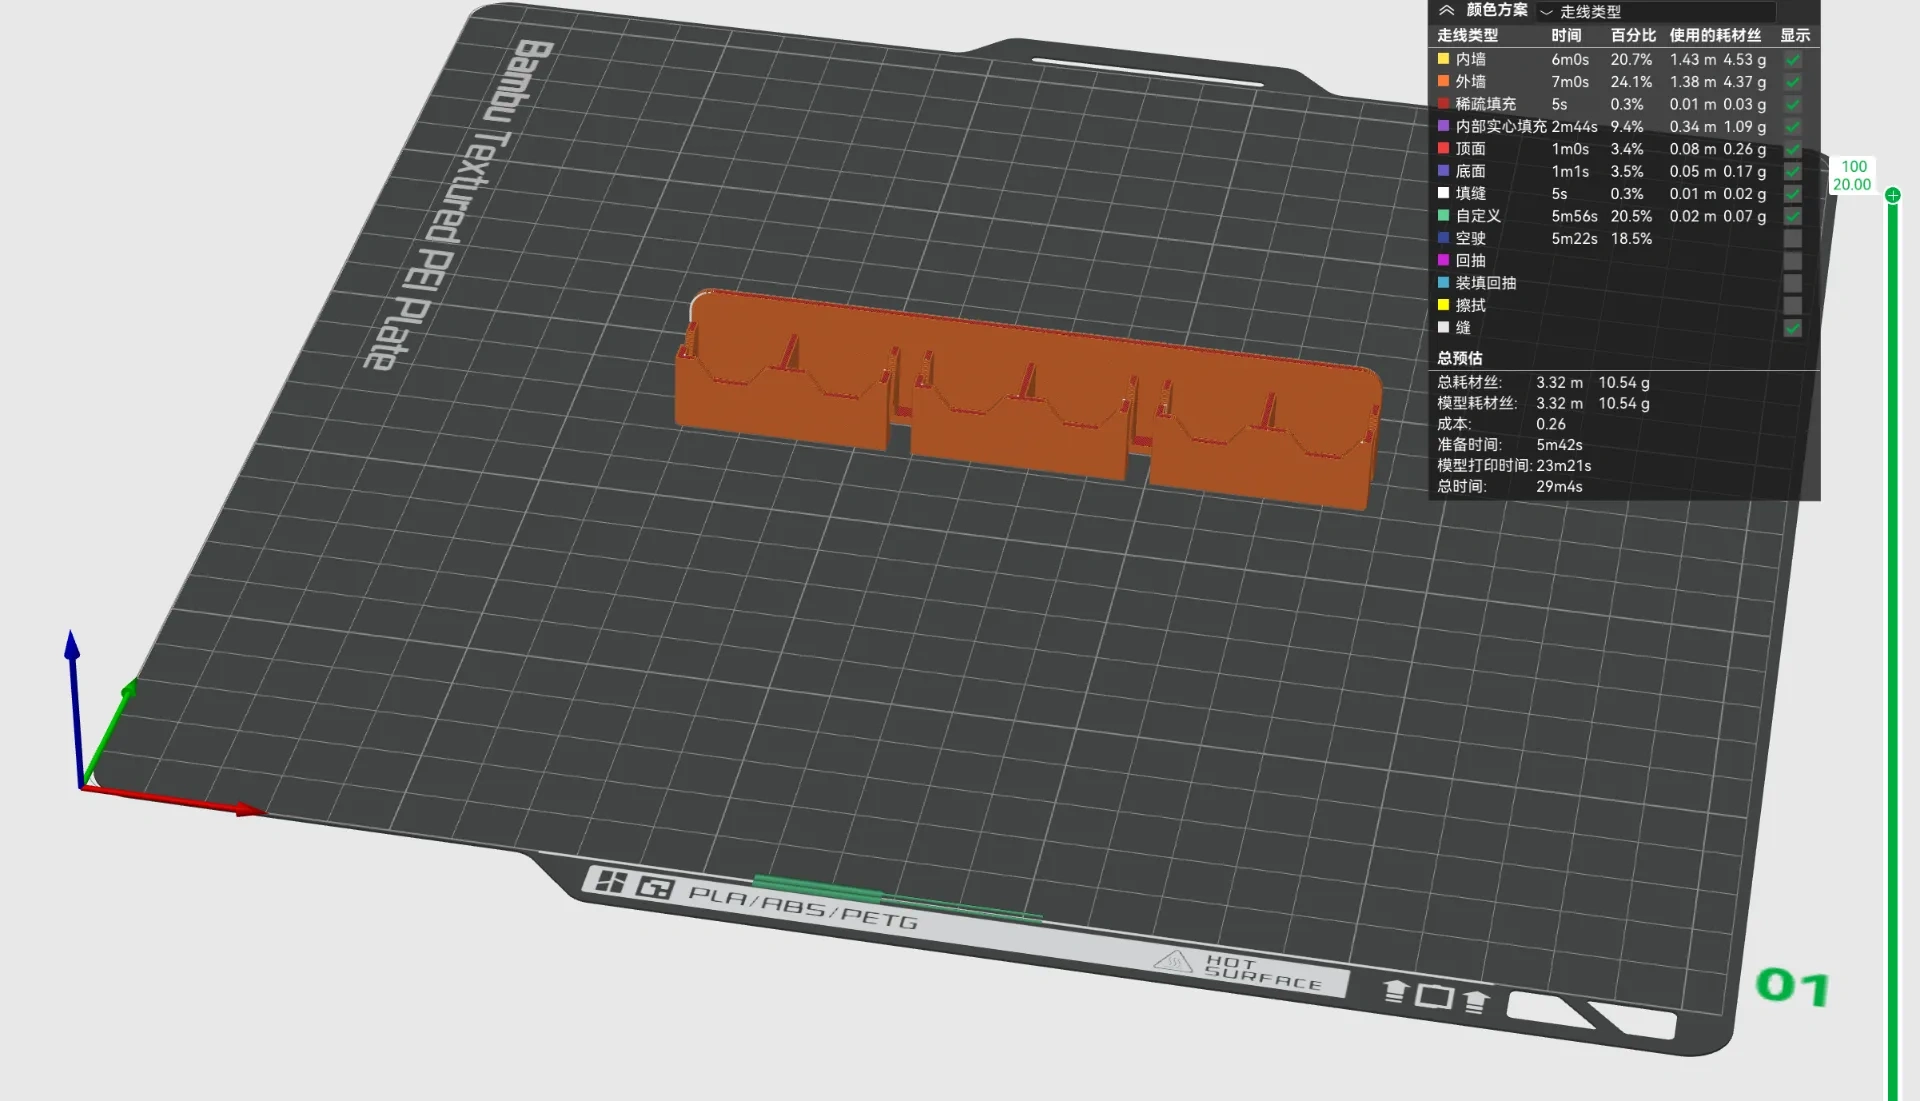Image resolution: width=1920 pixels, height=1101 pixels.
Task: Select the 稀疏填充 row label
Action: point(1485,104)
